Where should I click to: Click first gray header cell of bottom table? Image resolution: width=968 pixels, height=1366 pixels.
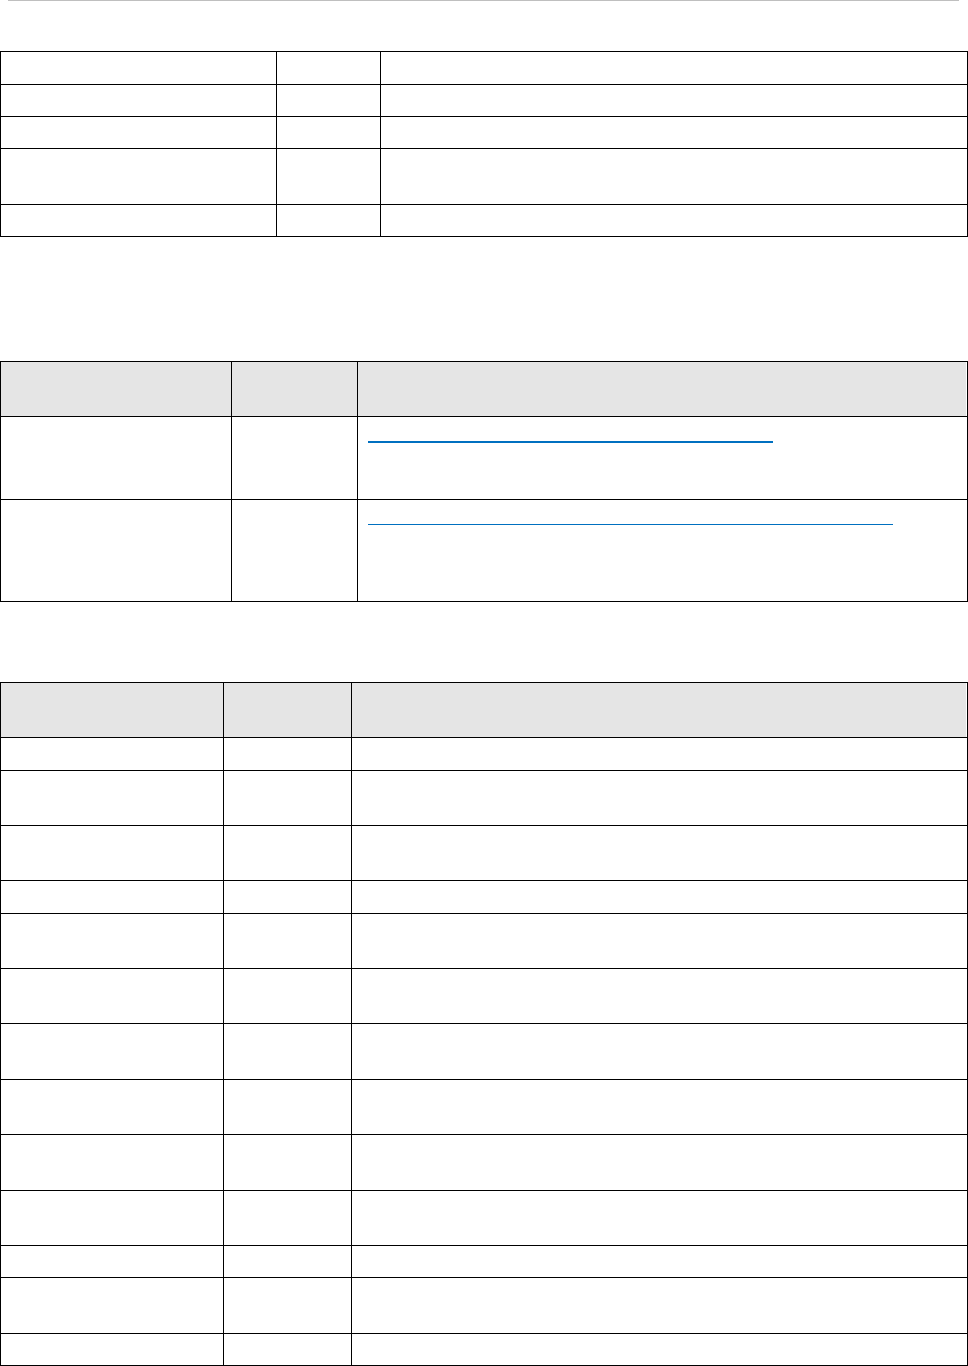112,710
